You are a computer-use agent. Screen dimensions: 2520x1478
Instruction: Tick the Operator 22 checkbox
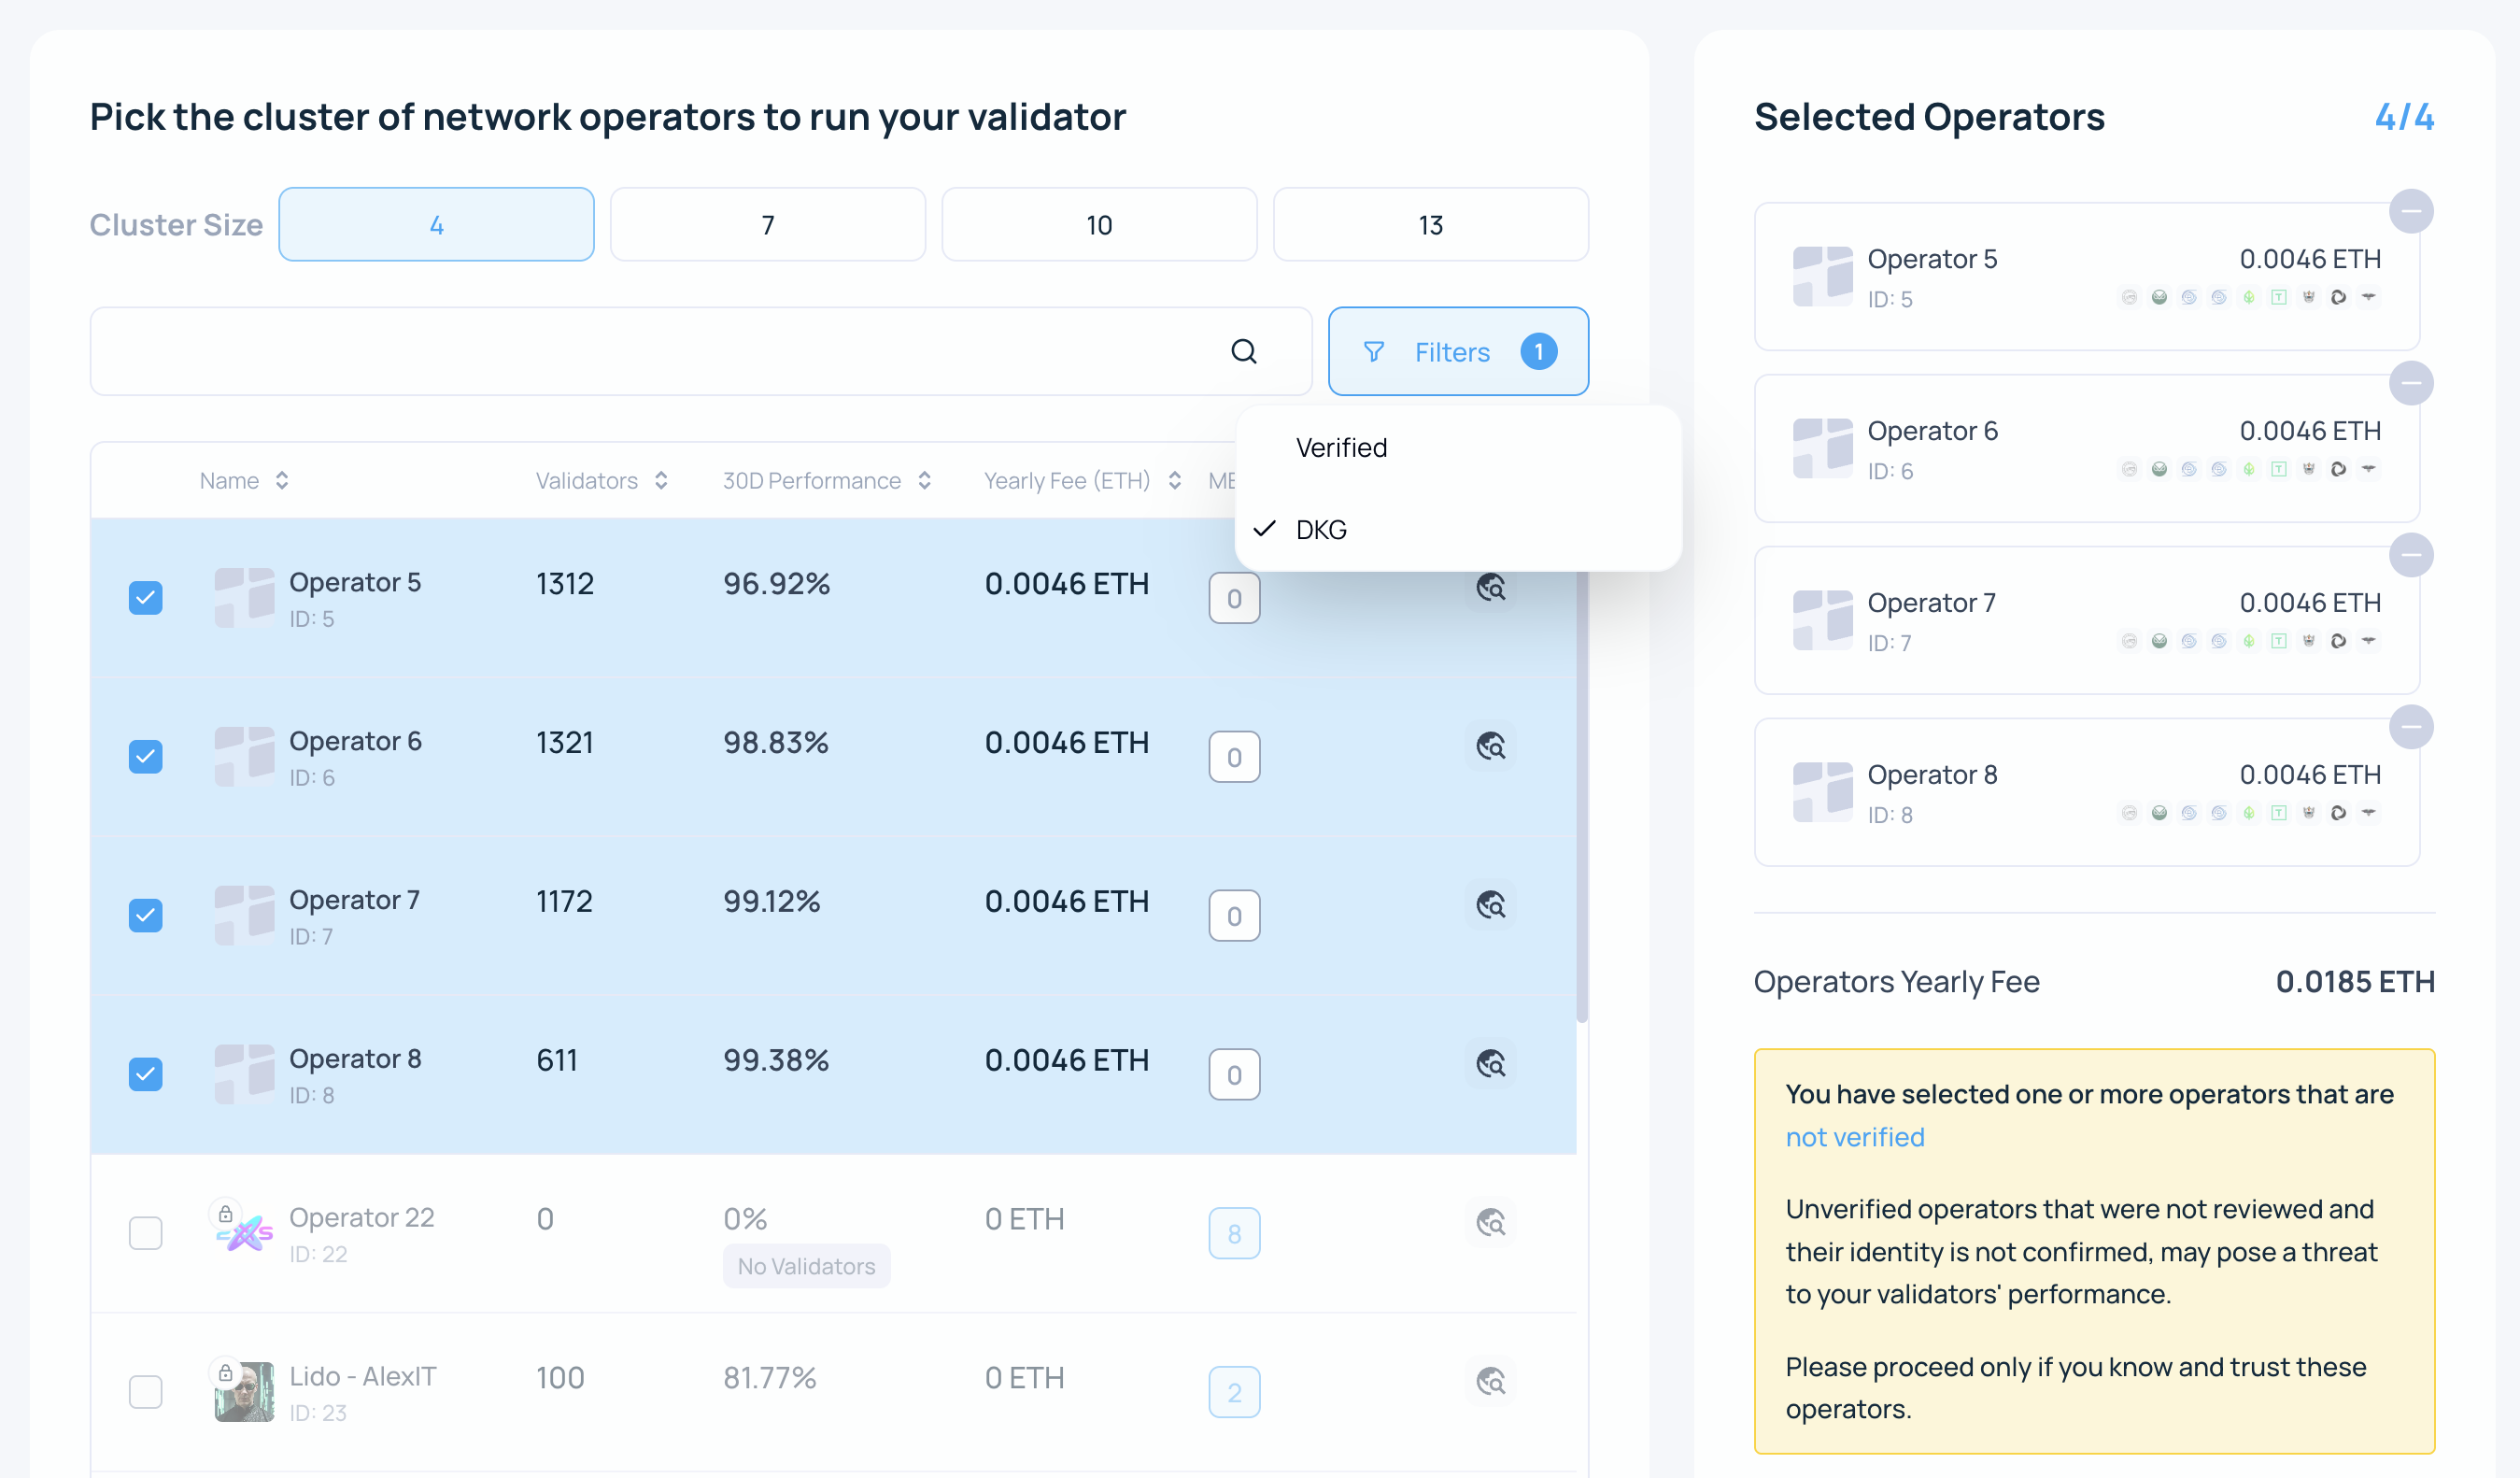(146, 1233)
